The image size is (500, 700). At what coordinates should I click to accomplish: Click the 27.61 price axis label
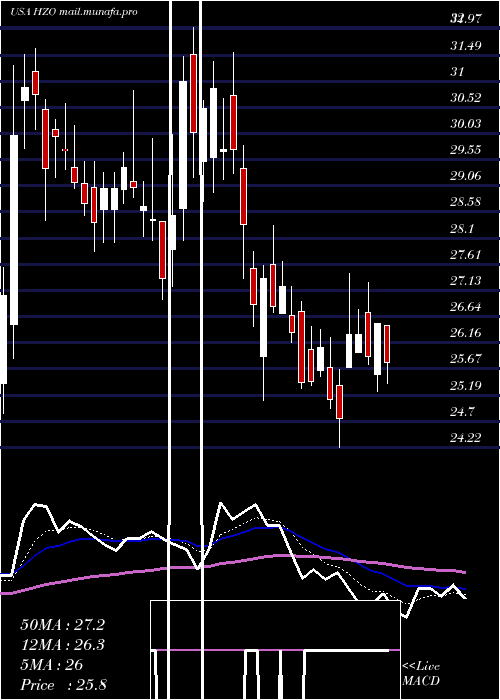466,255
